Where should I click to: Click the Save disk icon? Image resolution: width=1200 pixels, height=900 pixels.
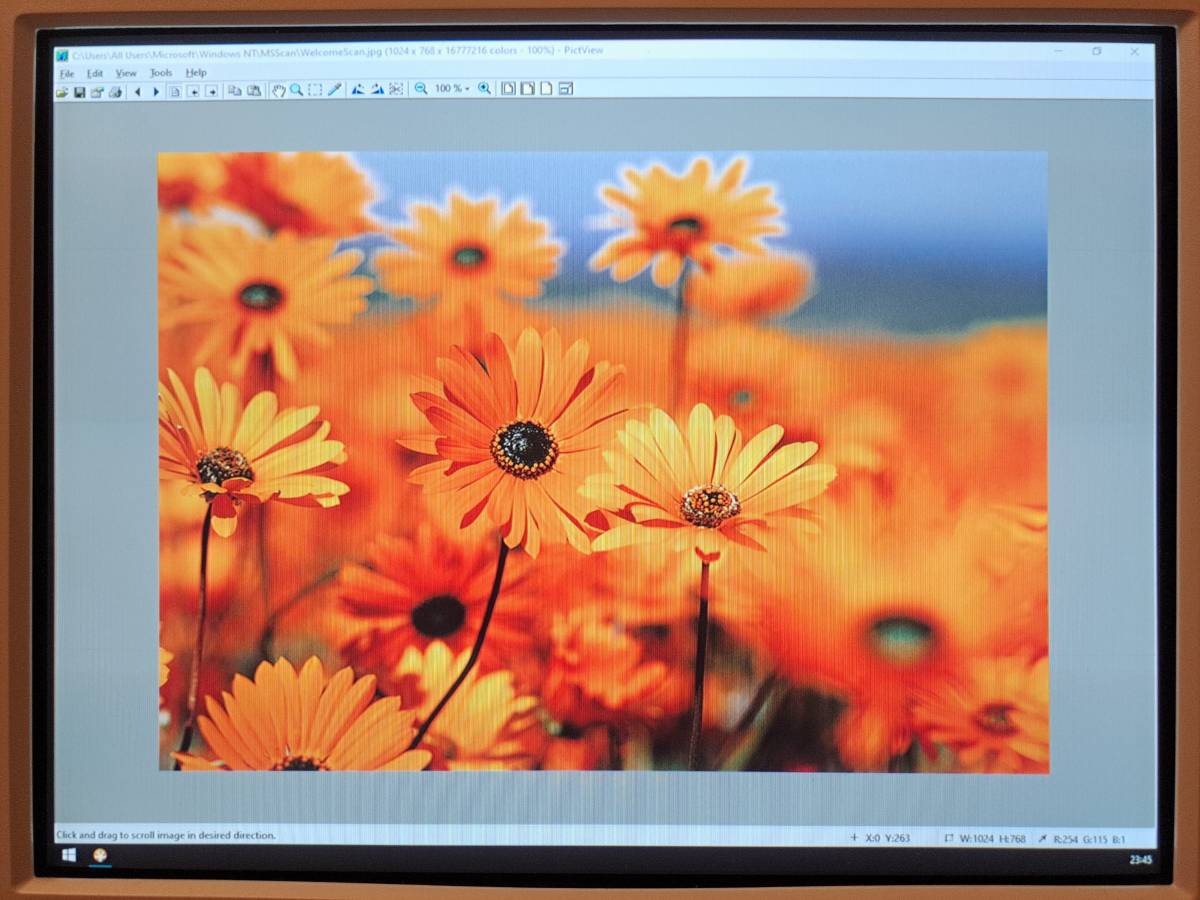79,91
